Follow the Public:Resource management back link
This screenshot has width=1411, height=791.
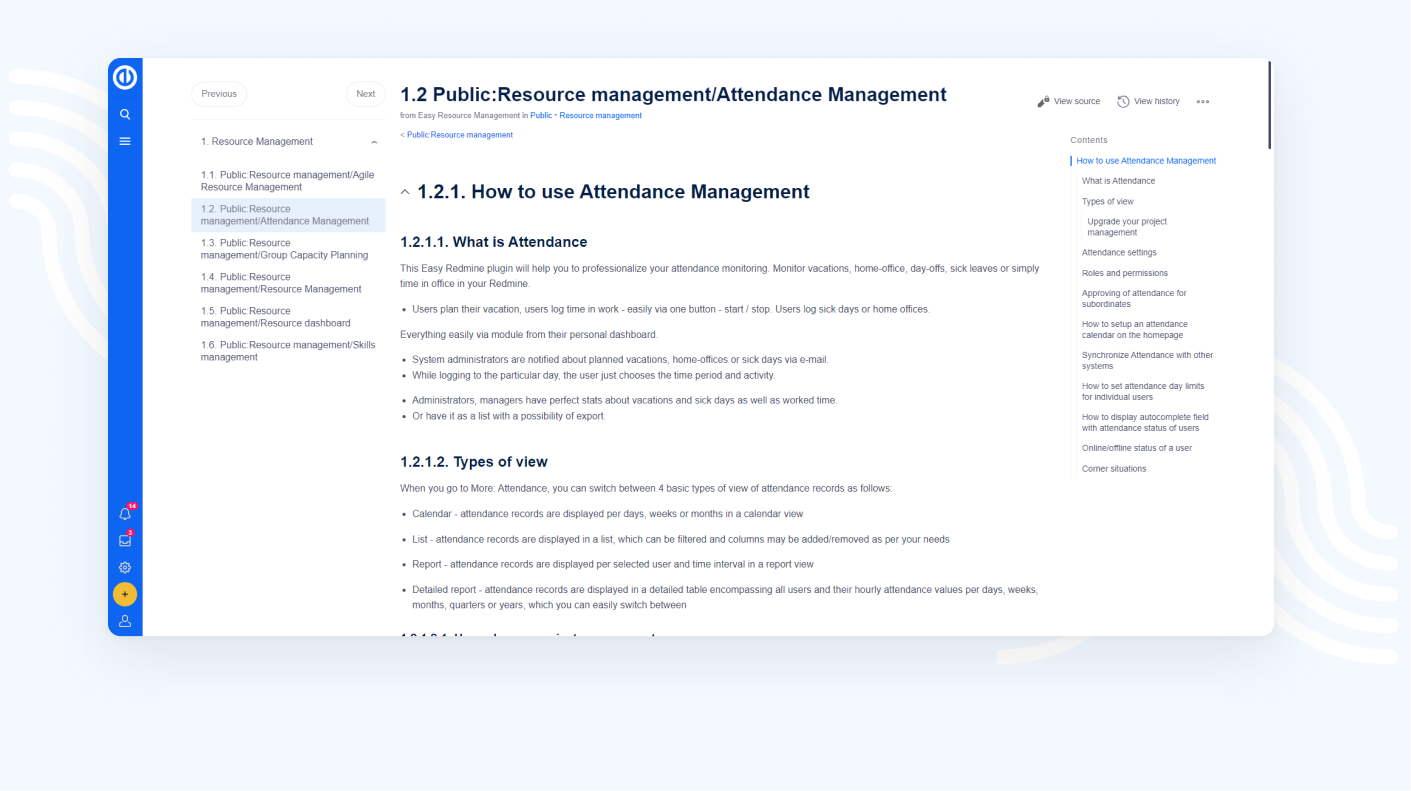click(457, 135)
